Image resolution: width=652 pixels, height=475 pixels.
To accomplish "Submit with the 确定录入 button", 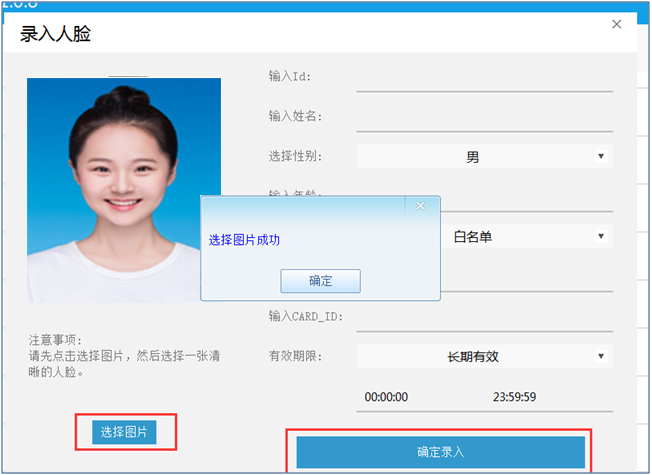I will click(440, 451).
